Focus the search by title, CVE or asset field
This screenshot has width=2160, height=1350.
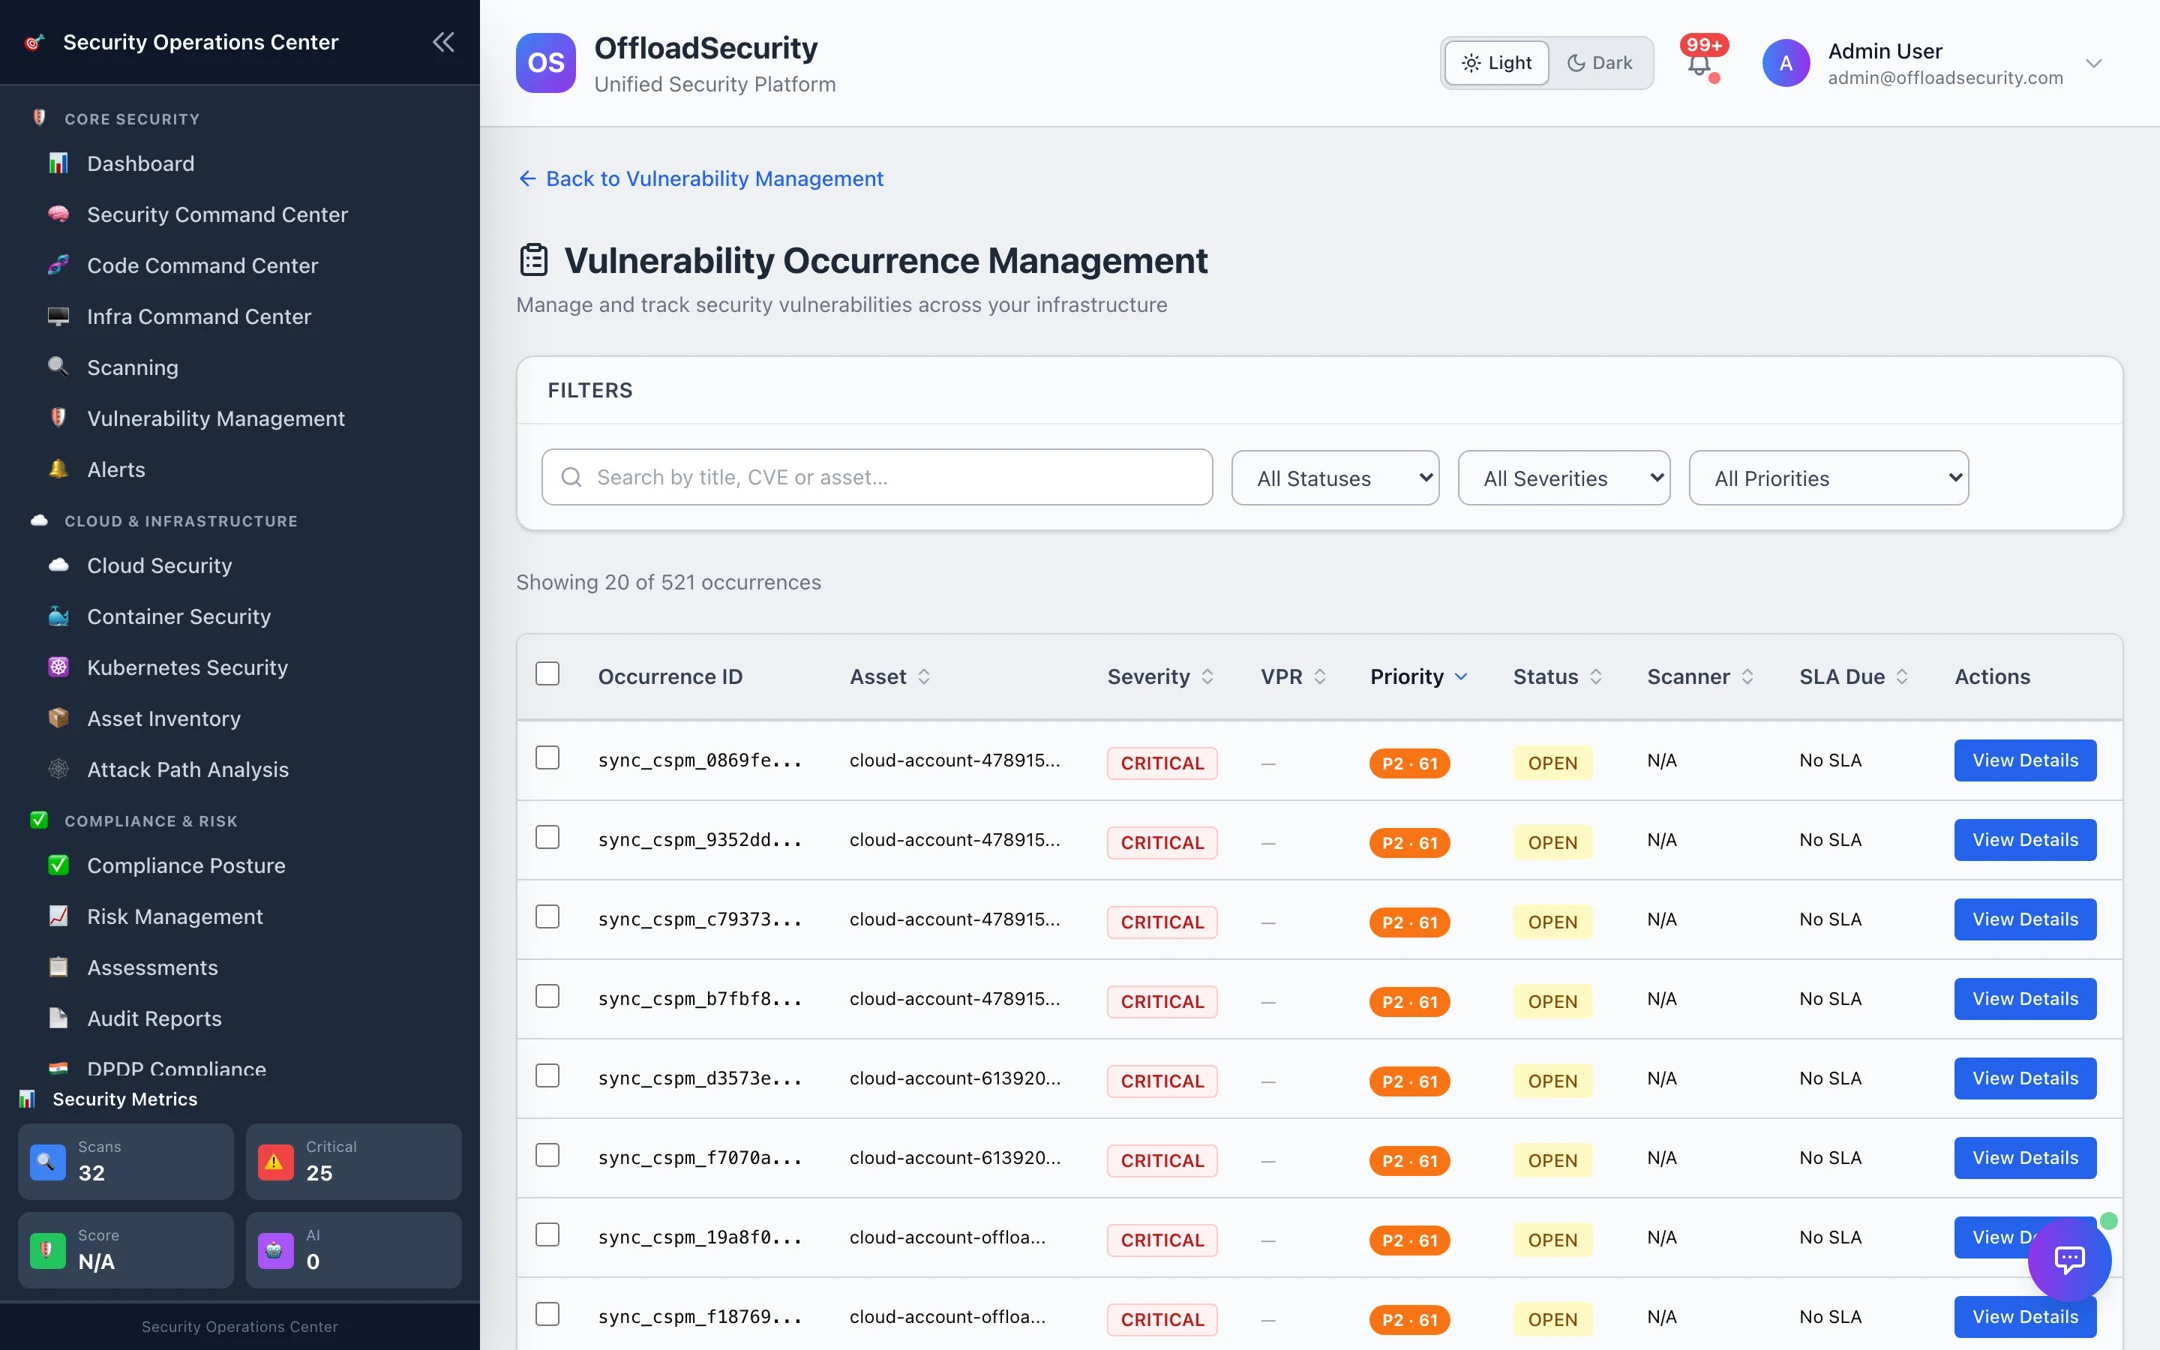(x=877, y=477)
